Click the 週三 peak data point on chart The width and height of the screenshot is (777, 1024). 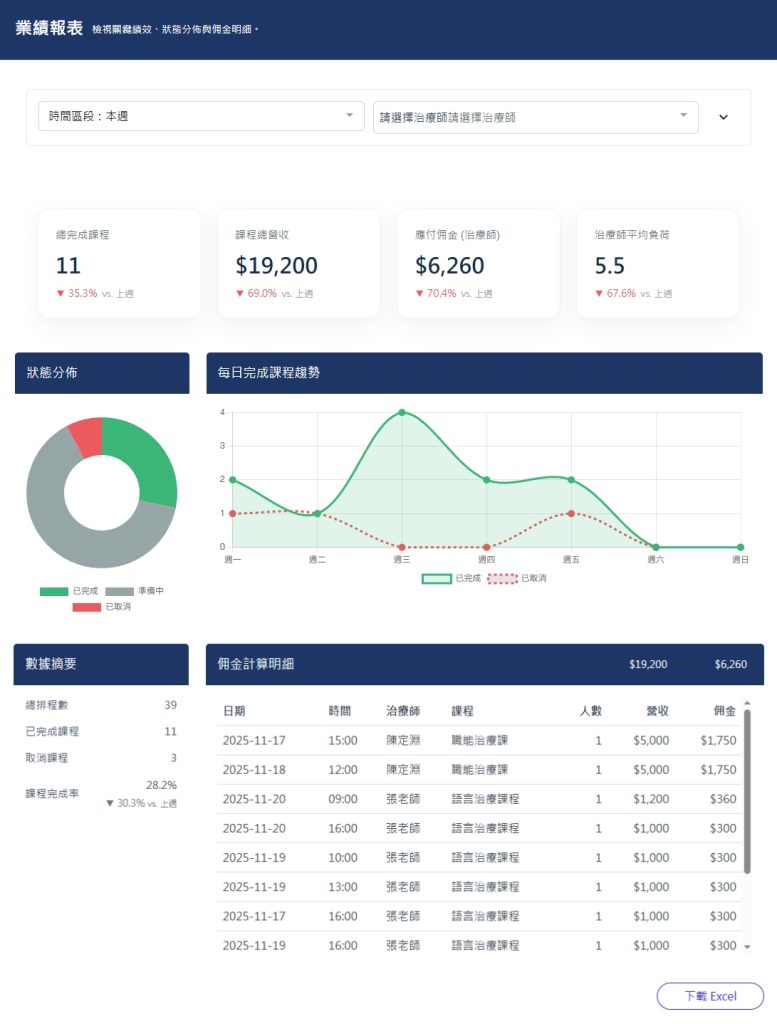click(x=402, y=412)
